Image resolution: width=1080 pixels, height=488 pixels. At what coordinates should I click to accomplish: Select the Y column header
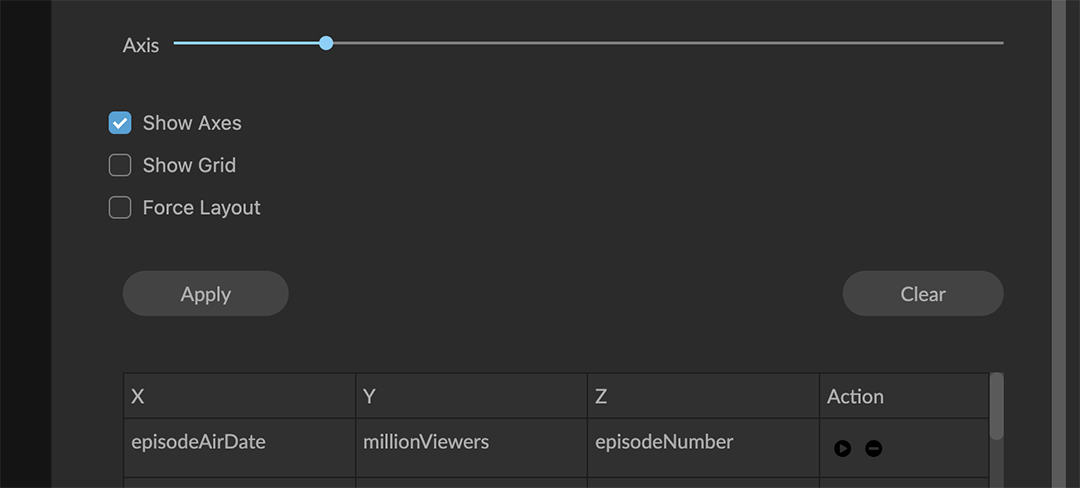coord(471,396)
